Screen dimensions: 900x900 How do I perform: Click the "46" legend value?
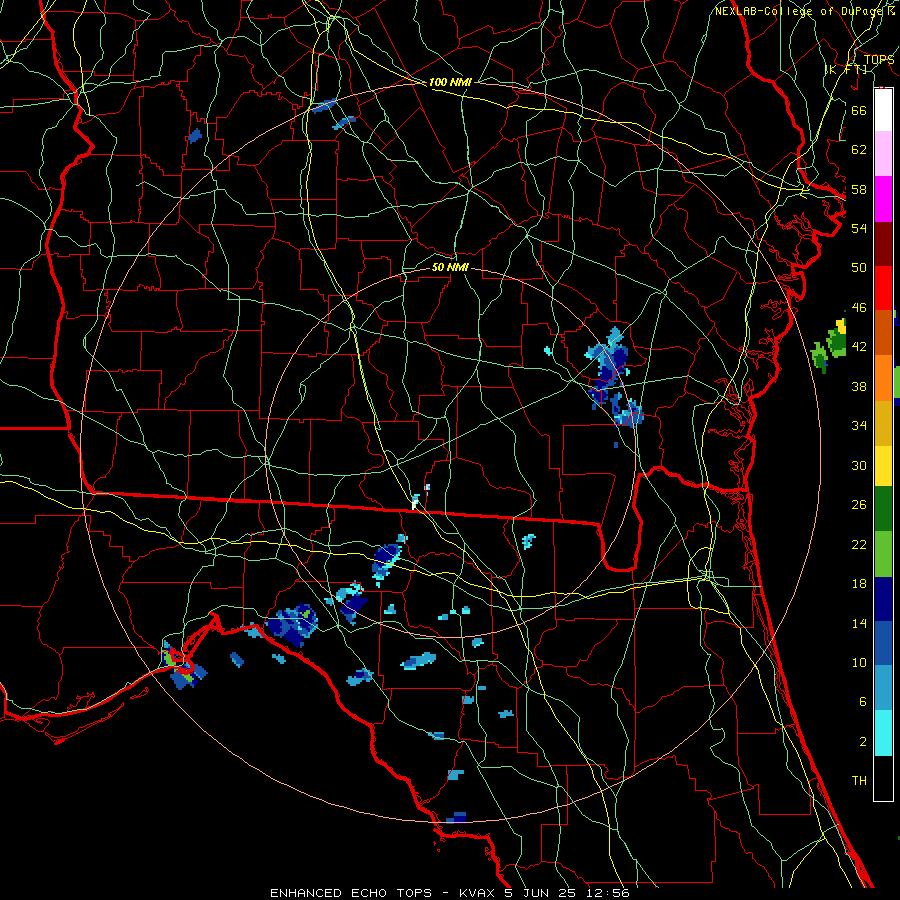point(859,308)
